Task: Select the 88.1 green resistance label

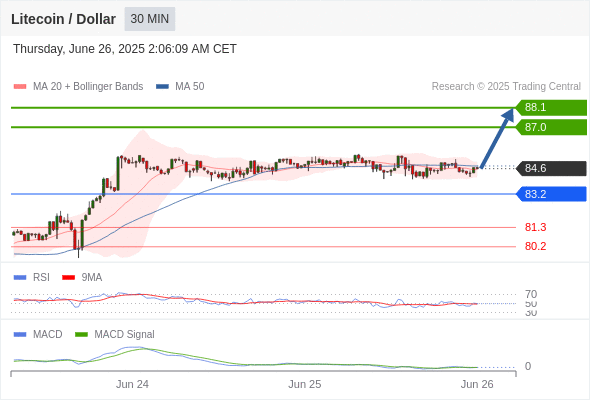Action: point(552,108)
